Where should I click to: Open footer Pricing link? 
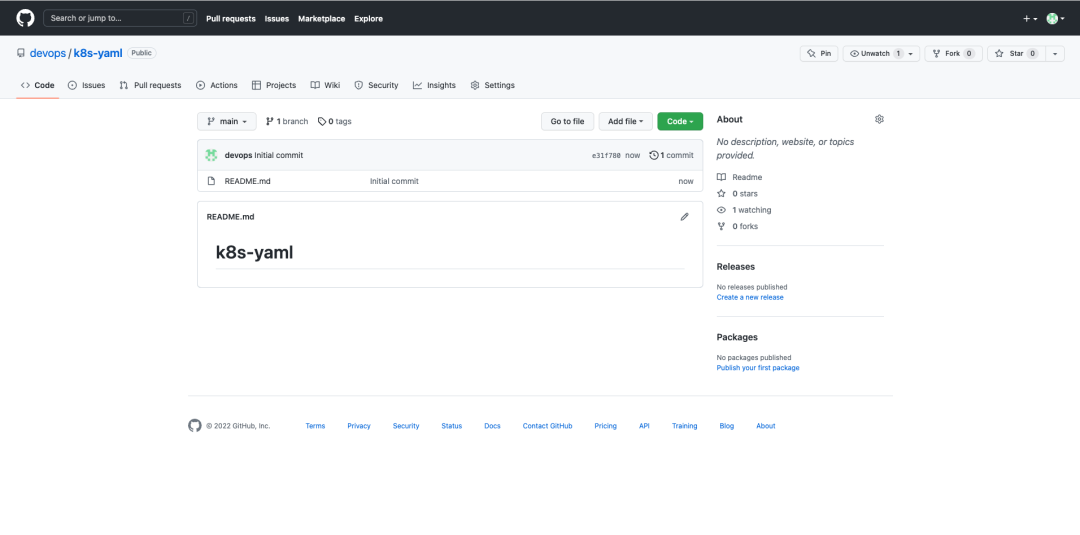(605, 426)
